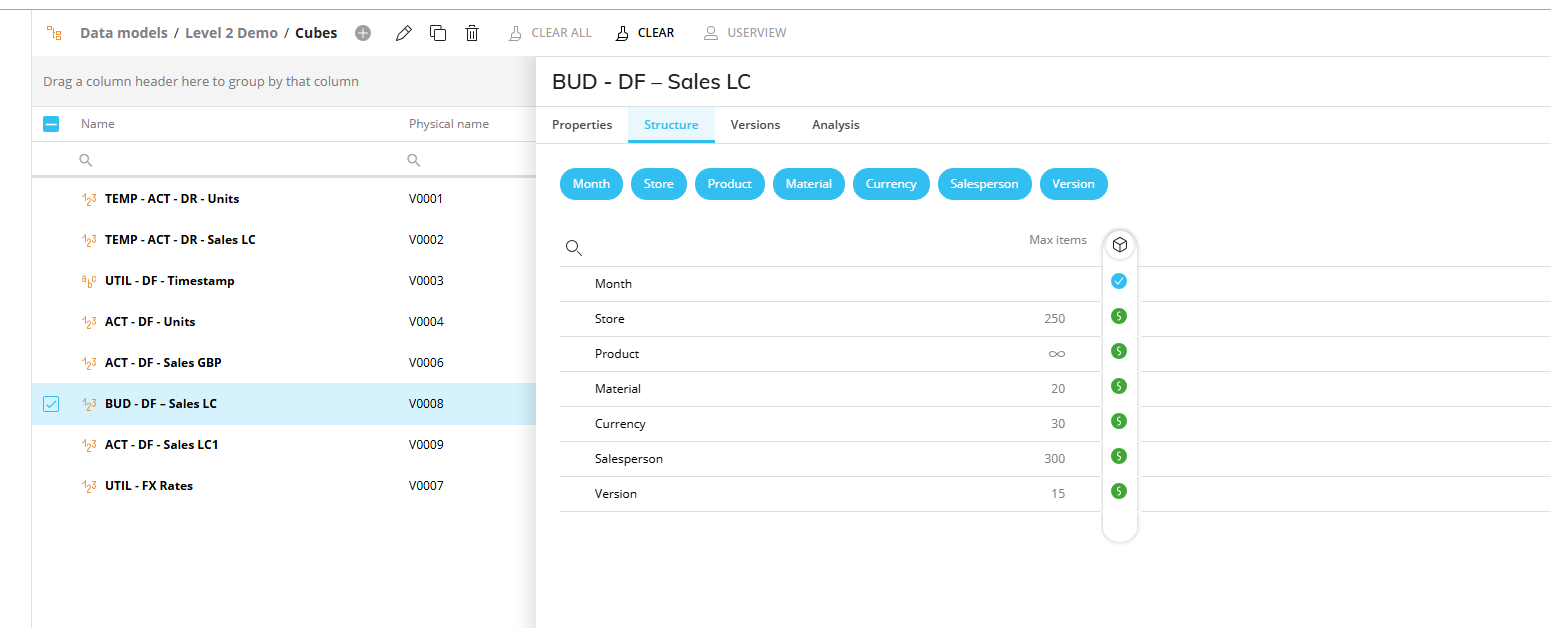The image size is (1551, 628).
Task: Click the Physical name filter field
Action: pos(468,160)
